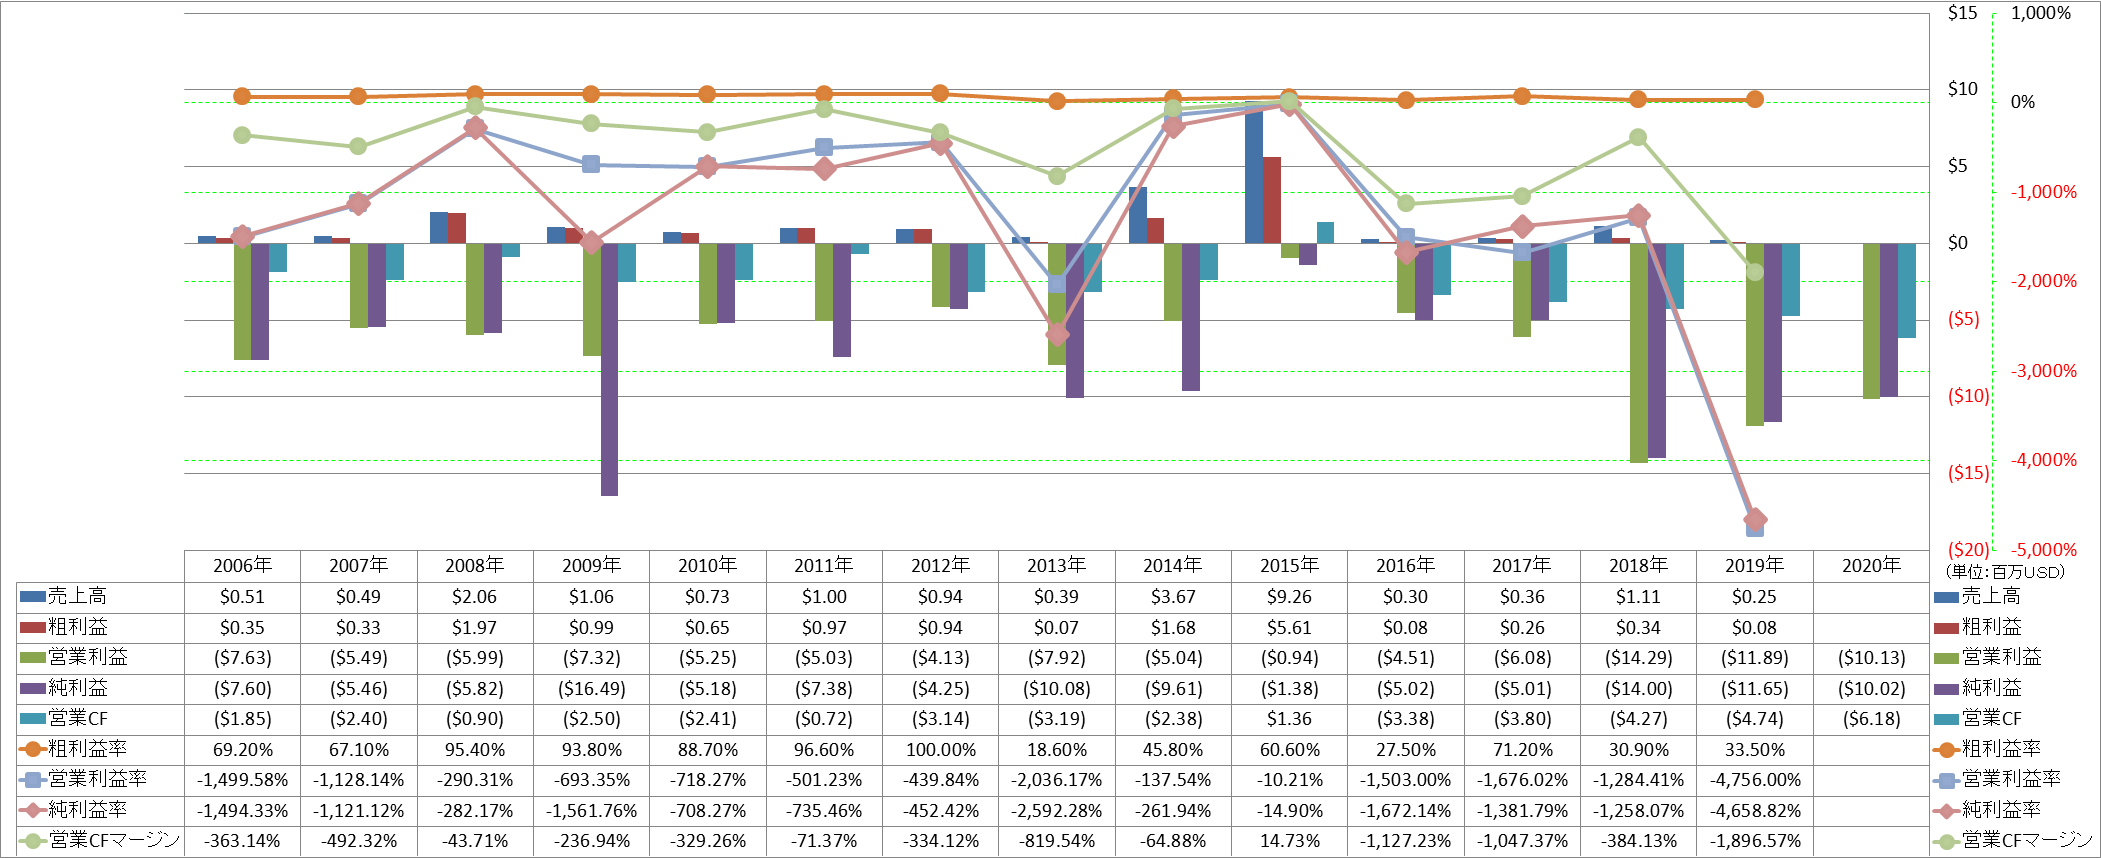Click the 売上高 legend entry beside $0.51
Screen dimensions: 2101x858
63,596
